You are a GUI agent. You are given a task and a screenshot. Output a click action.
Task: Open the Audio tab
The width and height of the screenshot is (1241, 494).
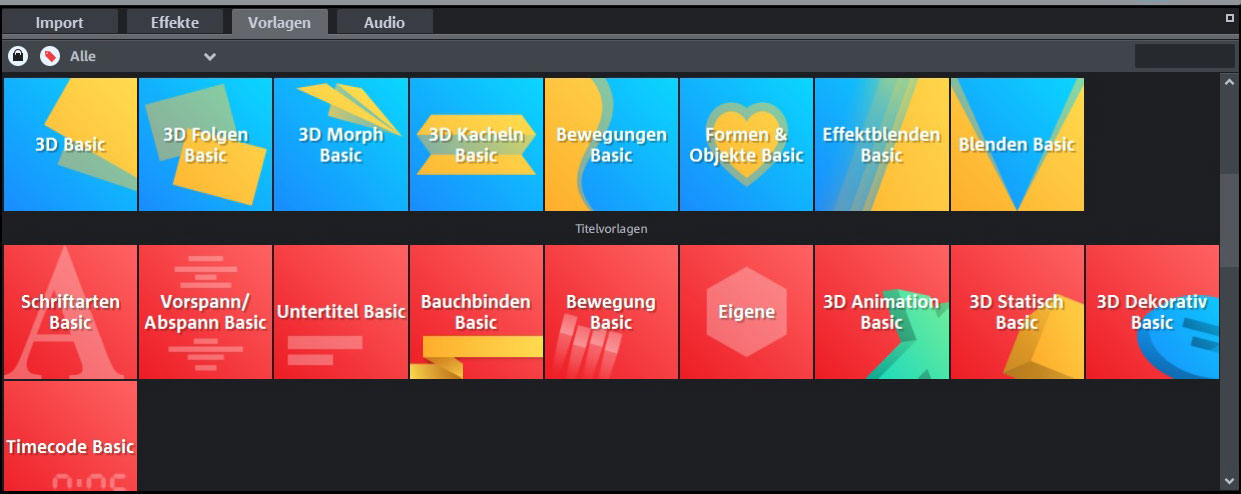tap(385, 22)
